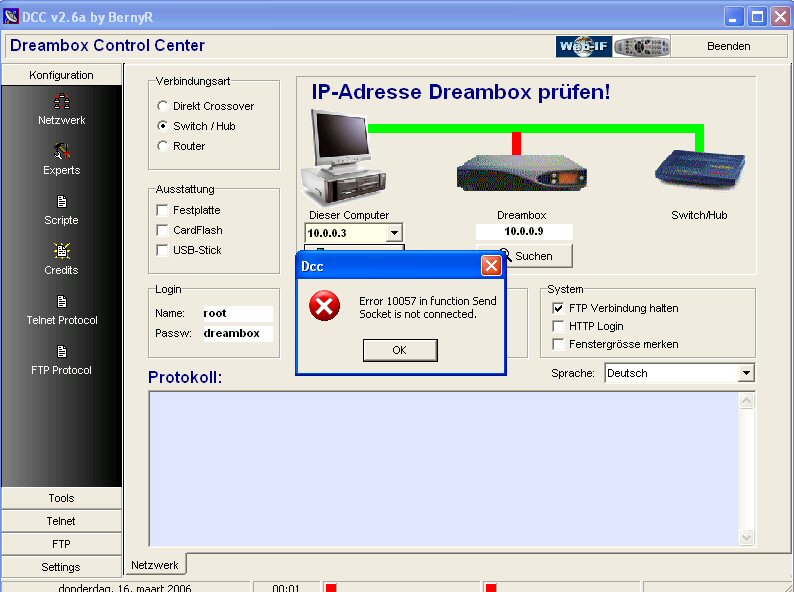
Task: Open the Tools sidebar section
Action: 61,498
